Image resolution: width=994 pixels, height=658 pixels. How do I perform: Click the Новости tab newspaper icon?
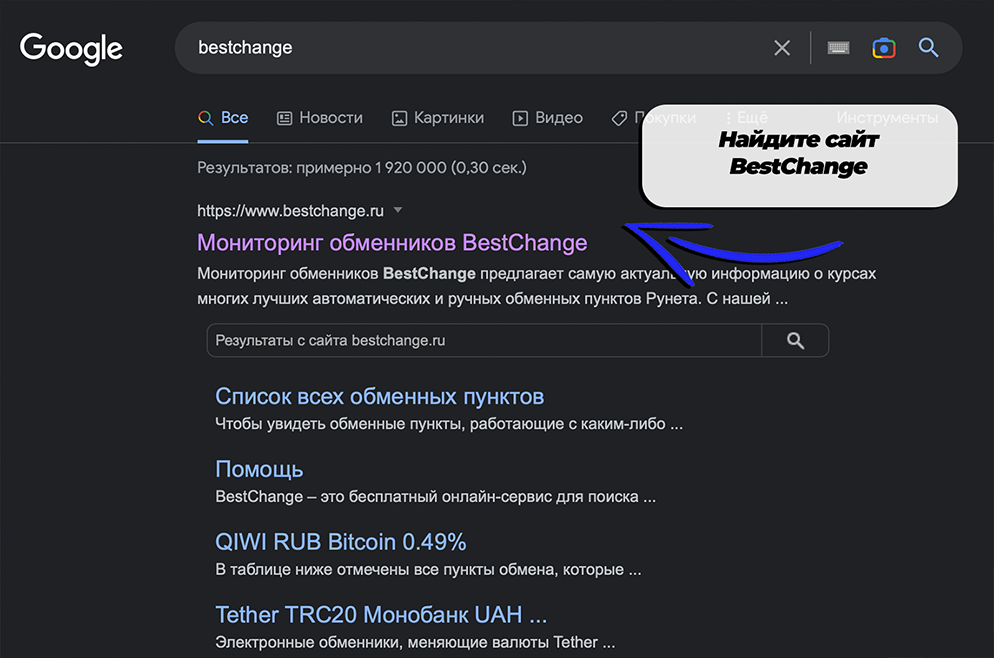[285, 119]
